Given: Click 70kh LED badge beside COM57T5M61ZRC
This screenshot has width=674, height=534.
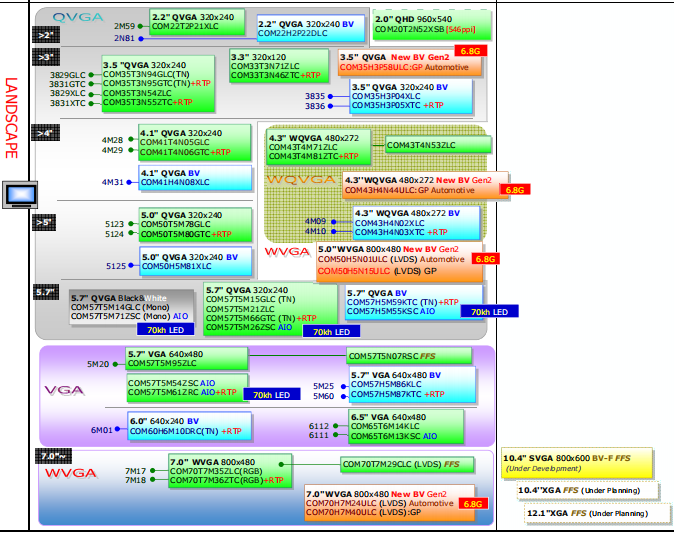Looking at the screenshot, I should pyautogui.click(x=272, y=395).
